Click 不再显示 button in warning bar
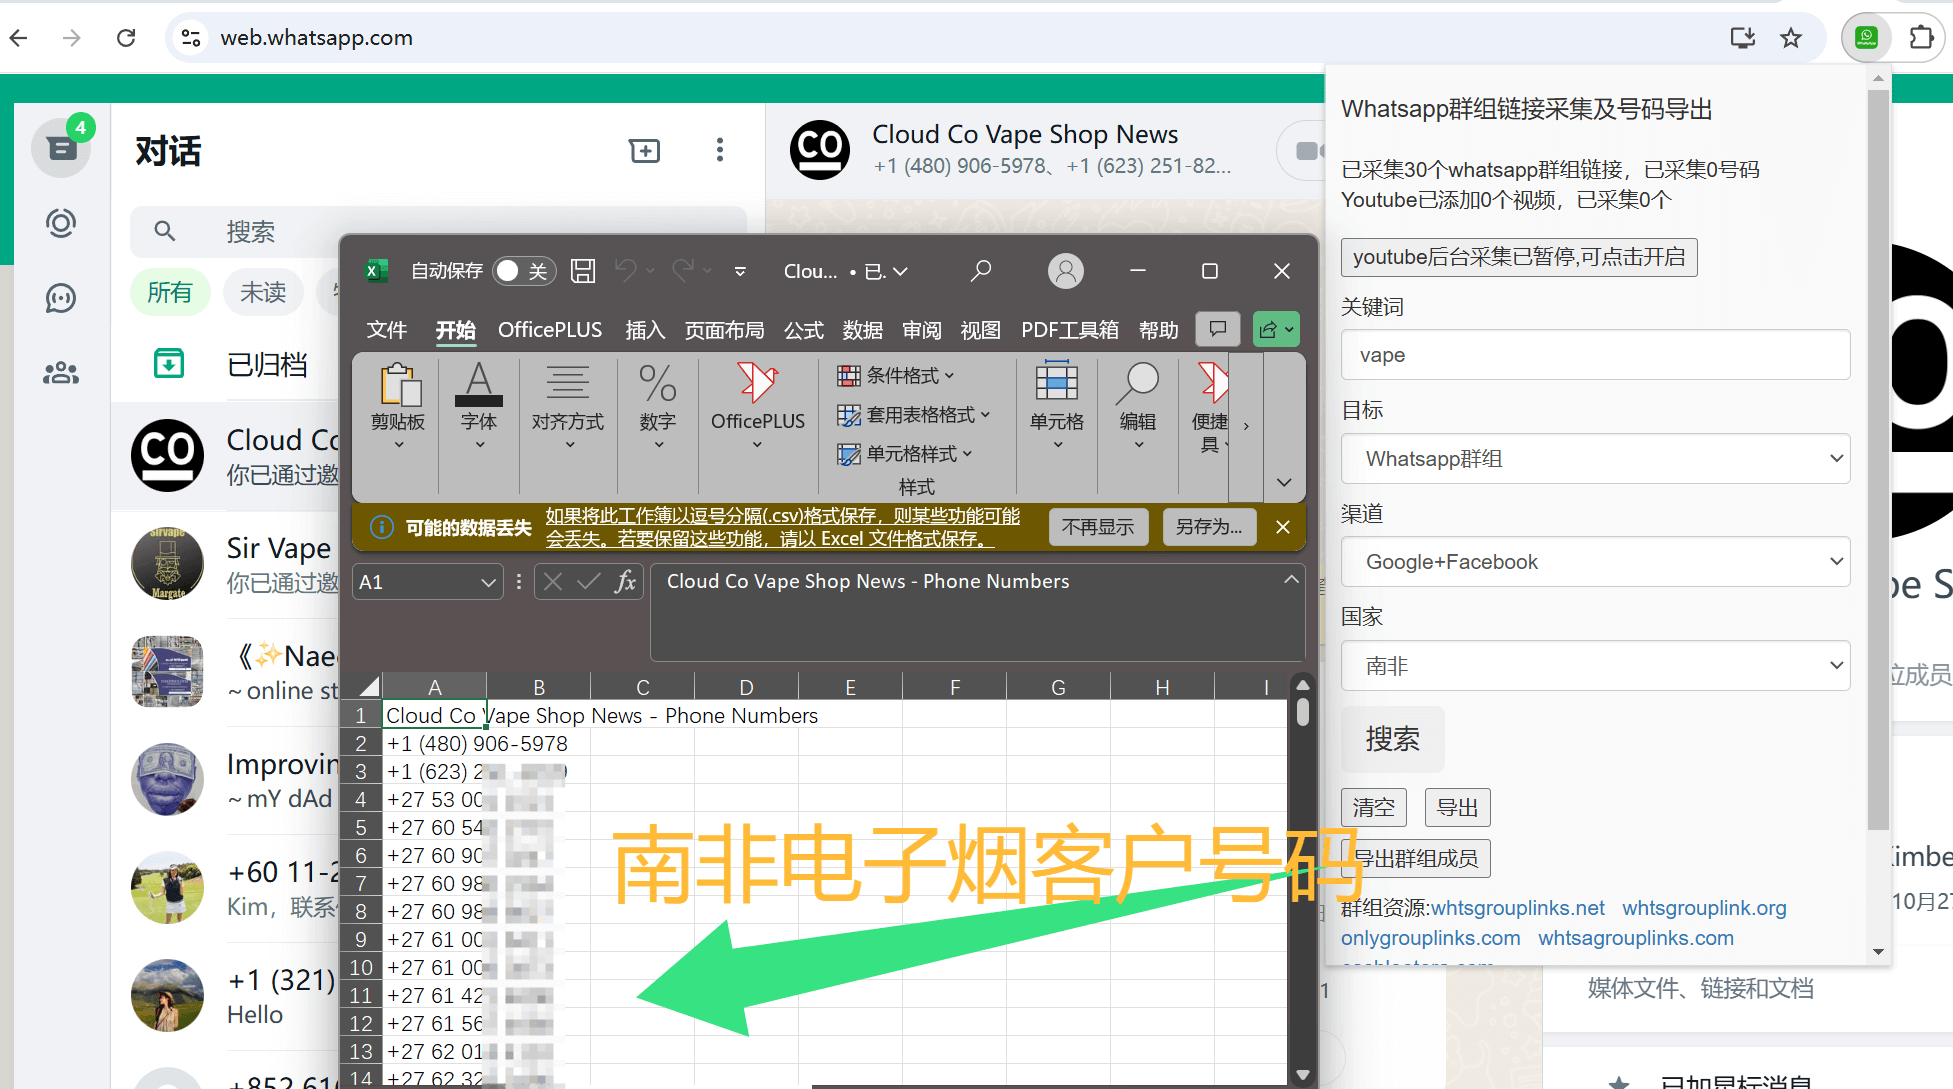Screen dimensions: 1953x1089 [1098, 527]
